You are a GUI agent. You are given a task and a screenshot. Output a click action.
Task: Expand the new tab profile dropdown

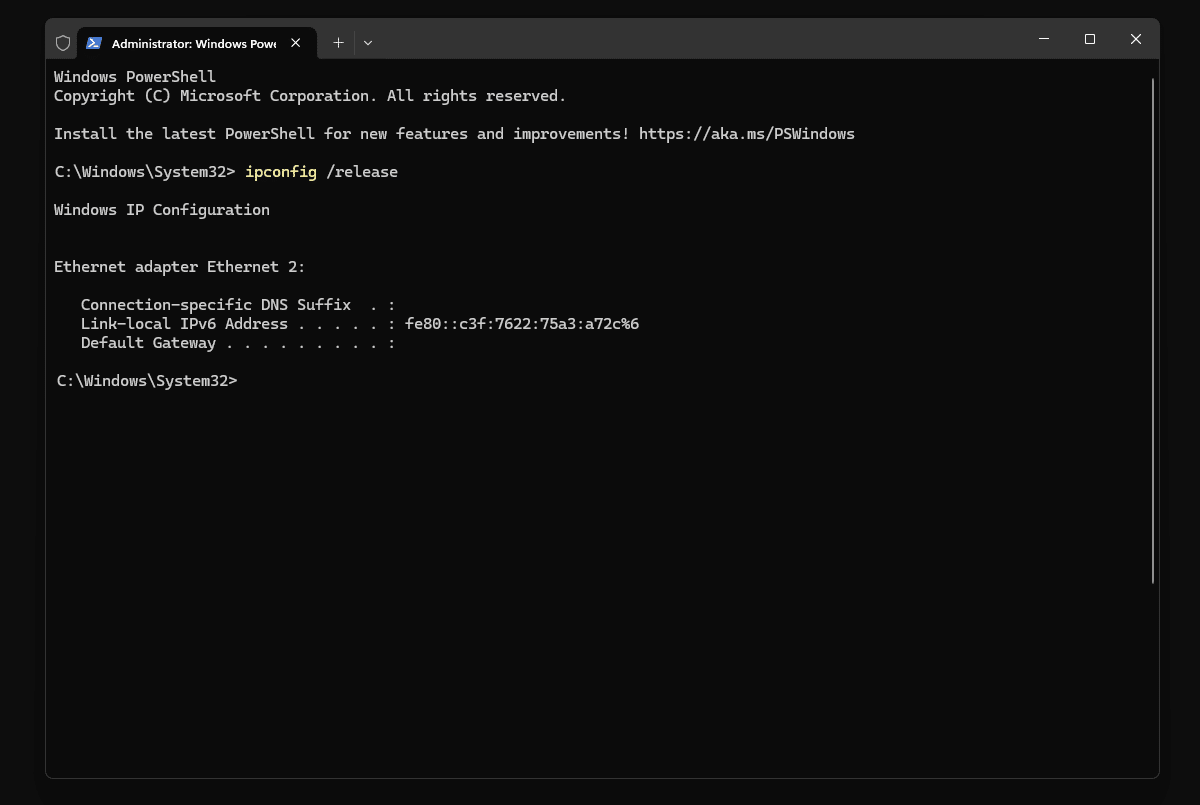(368, 43)
